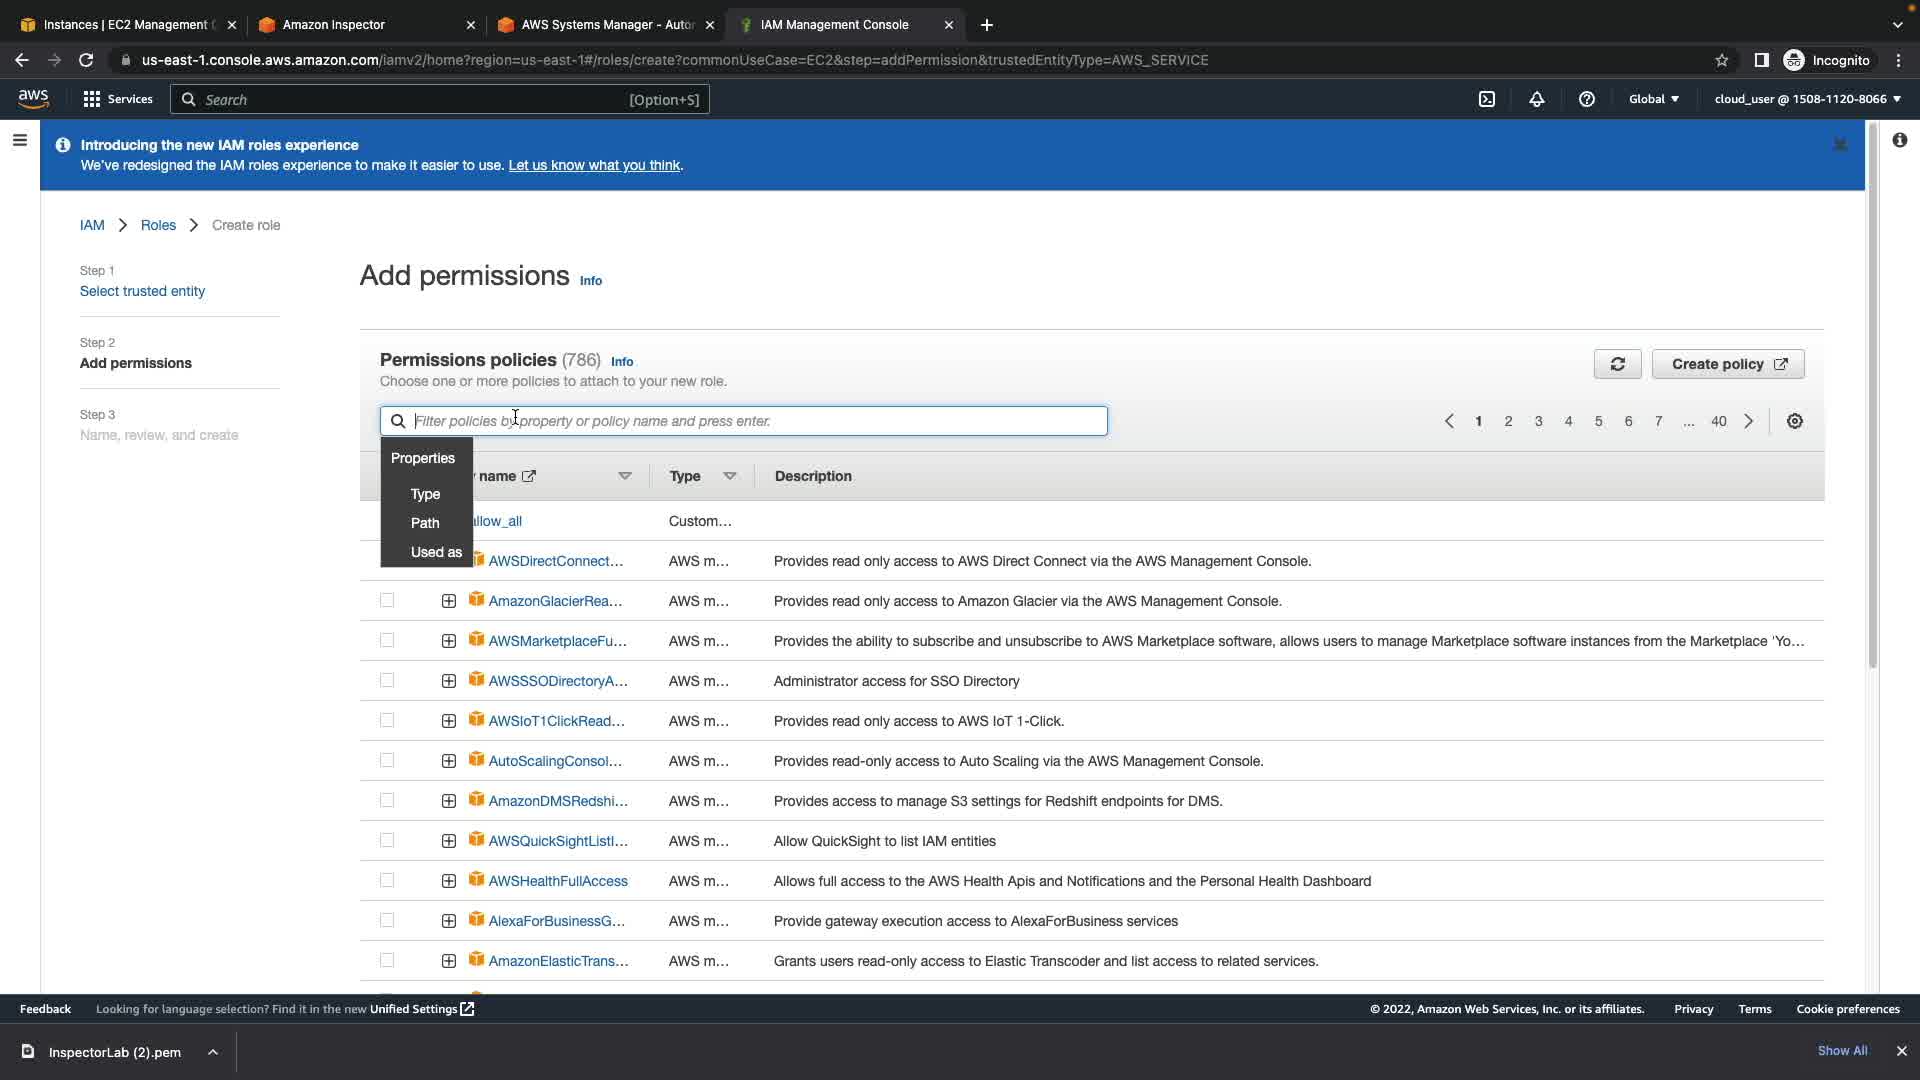
Task: Expand the AutoScalingConsole policy row
Action: click(448, 760)
